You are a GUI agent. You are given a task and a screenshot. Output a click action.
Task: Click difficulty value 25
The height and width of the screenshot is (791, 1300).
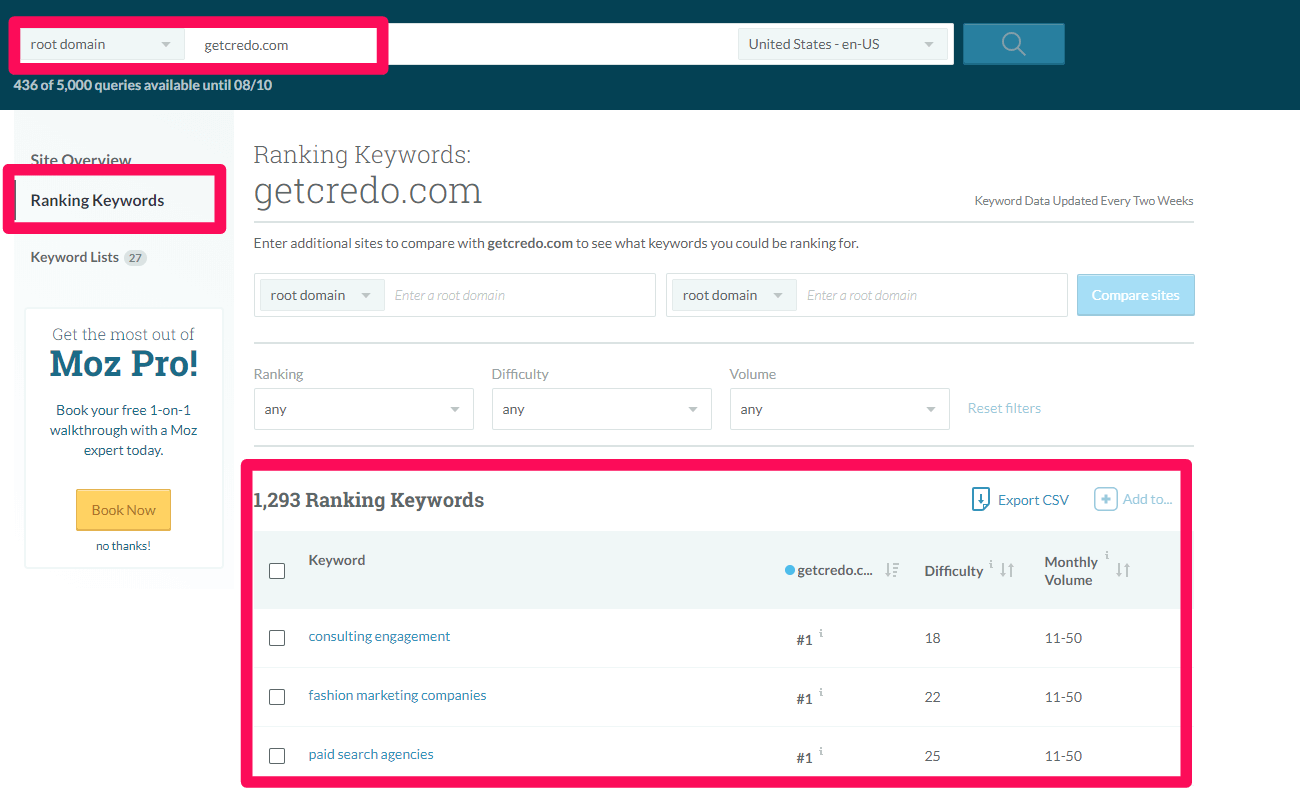(x=933, y=756)
